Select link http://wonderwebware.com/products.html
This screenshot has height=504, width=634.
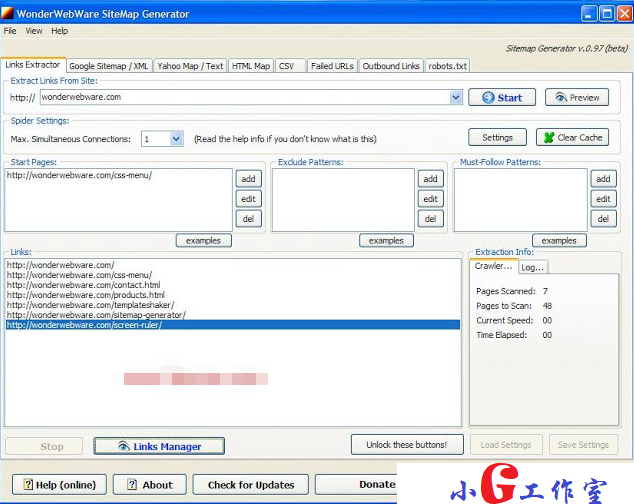coord(86,295)
